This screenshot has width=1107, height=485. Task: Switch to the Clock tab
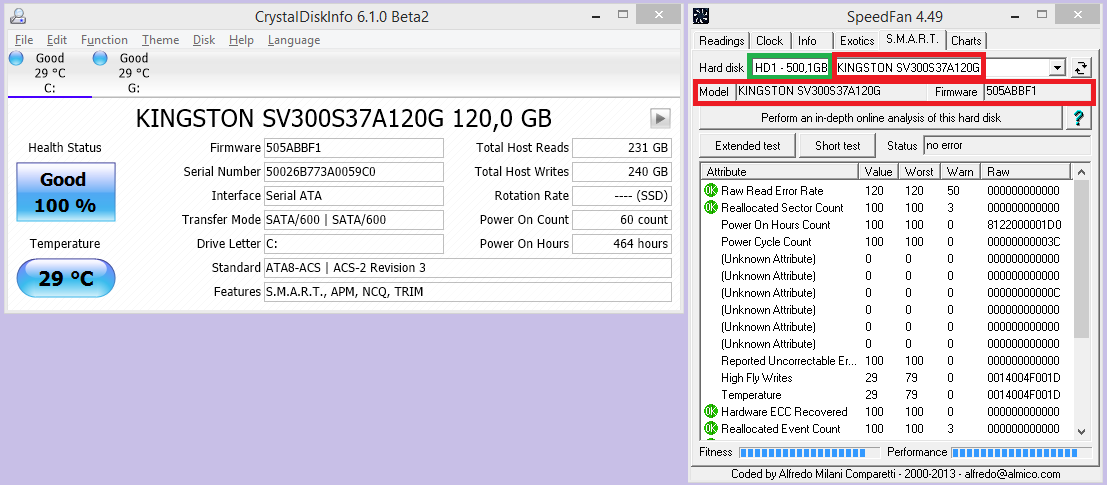tap(770, 41)
